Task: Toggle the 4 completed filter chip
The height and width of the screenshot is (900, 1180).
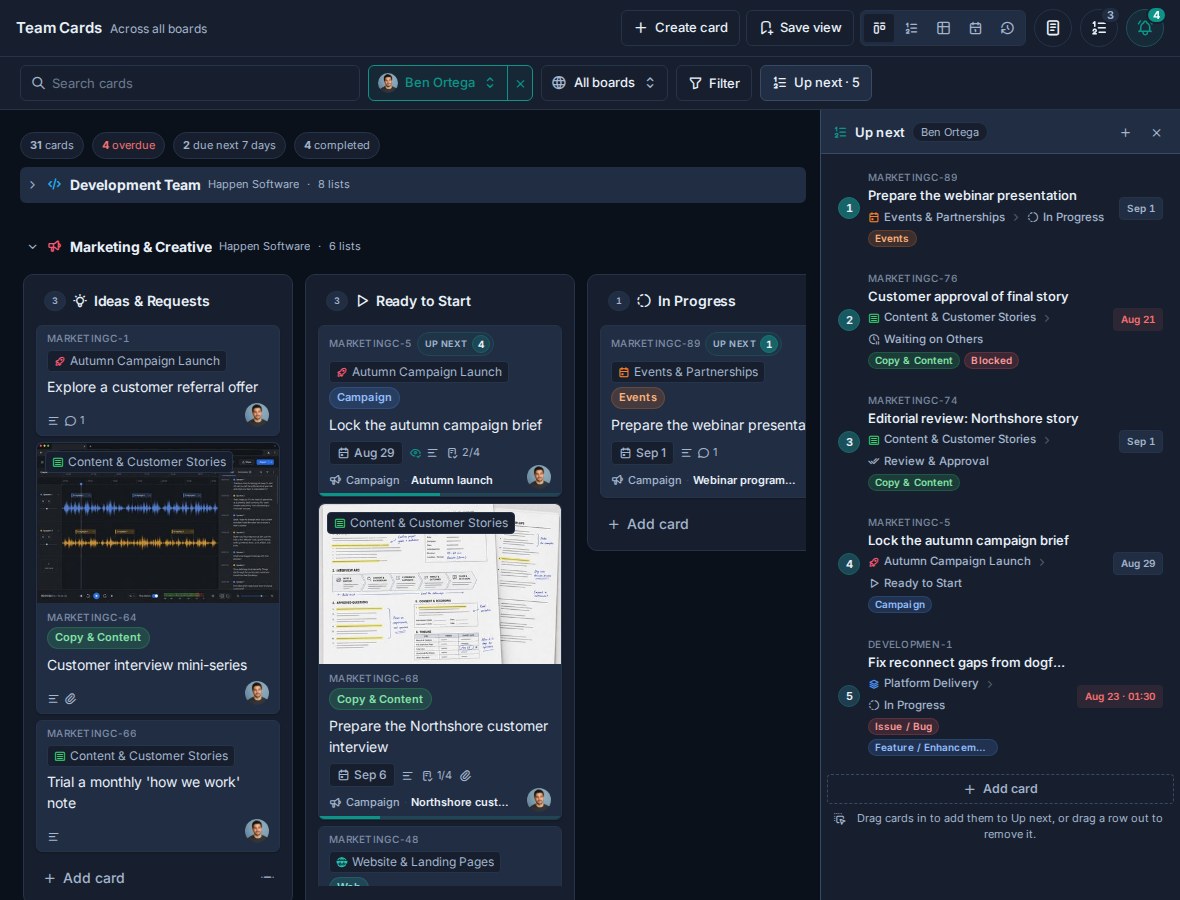Action: point(337,145)
